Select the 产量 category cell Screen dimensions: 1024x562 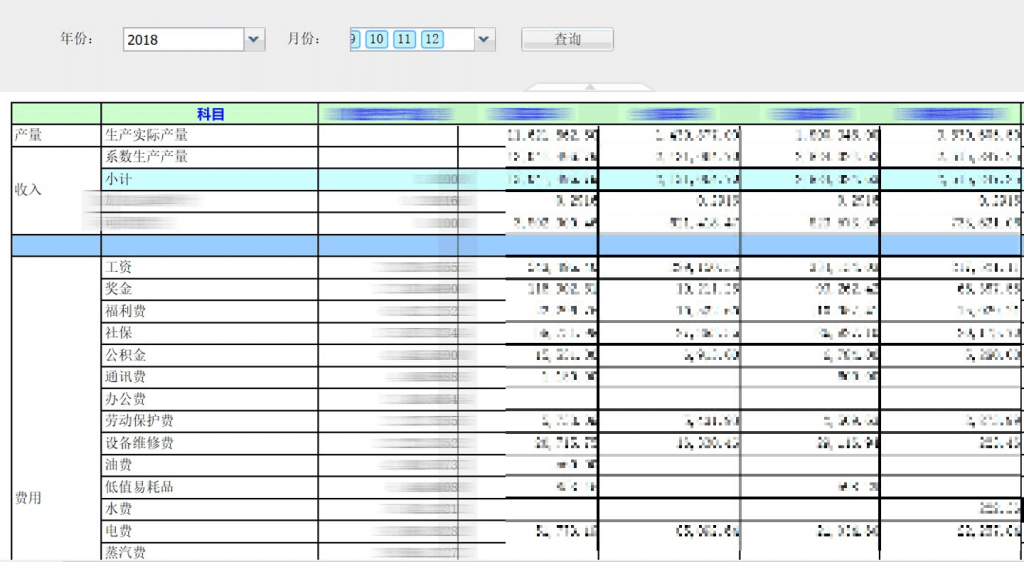57,136
